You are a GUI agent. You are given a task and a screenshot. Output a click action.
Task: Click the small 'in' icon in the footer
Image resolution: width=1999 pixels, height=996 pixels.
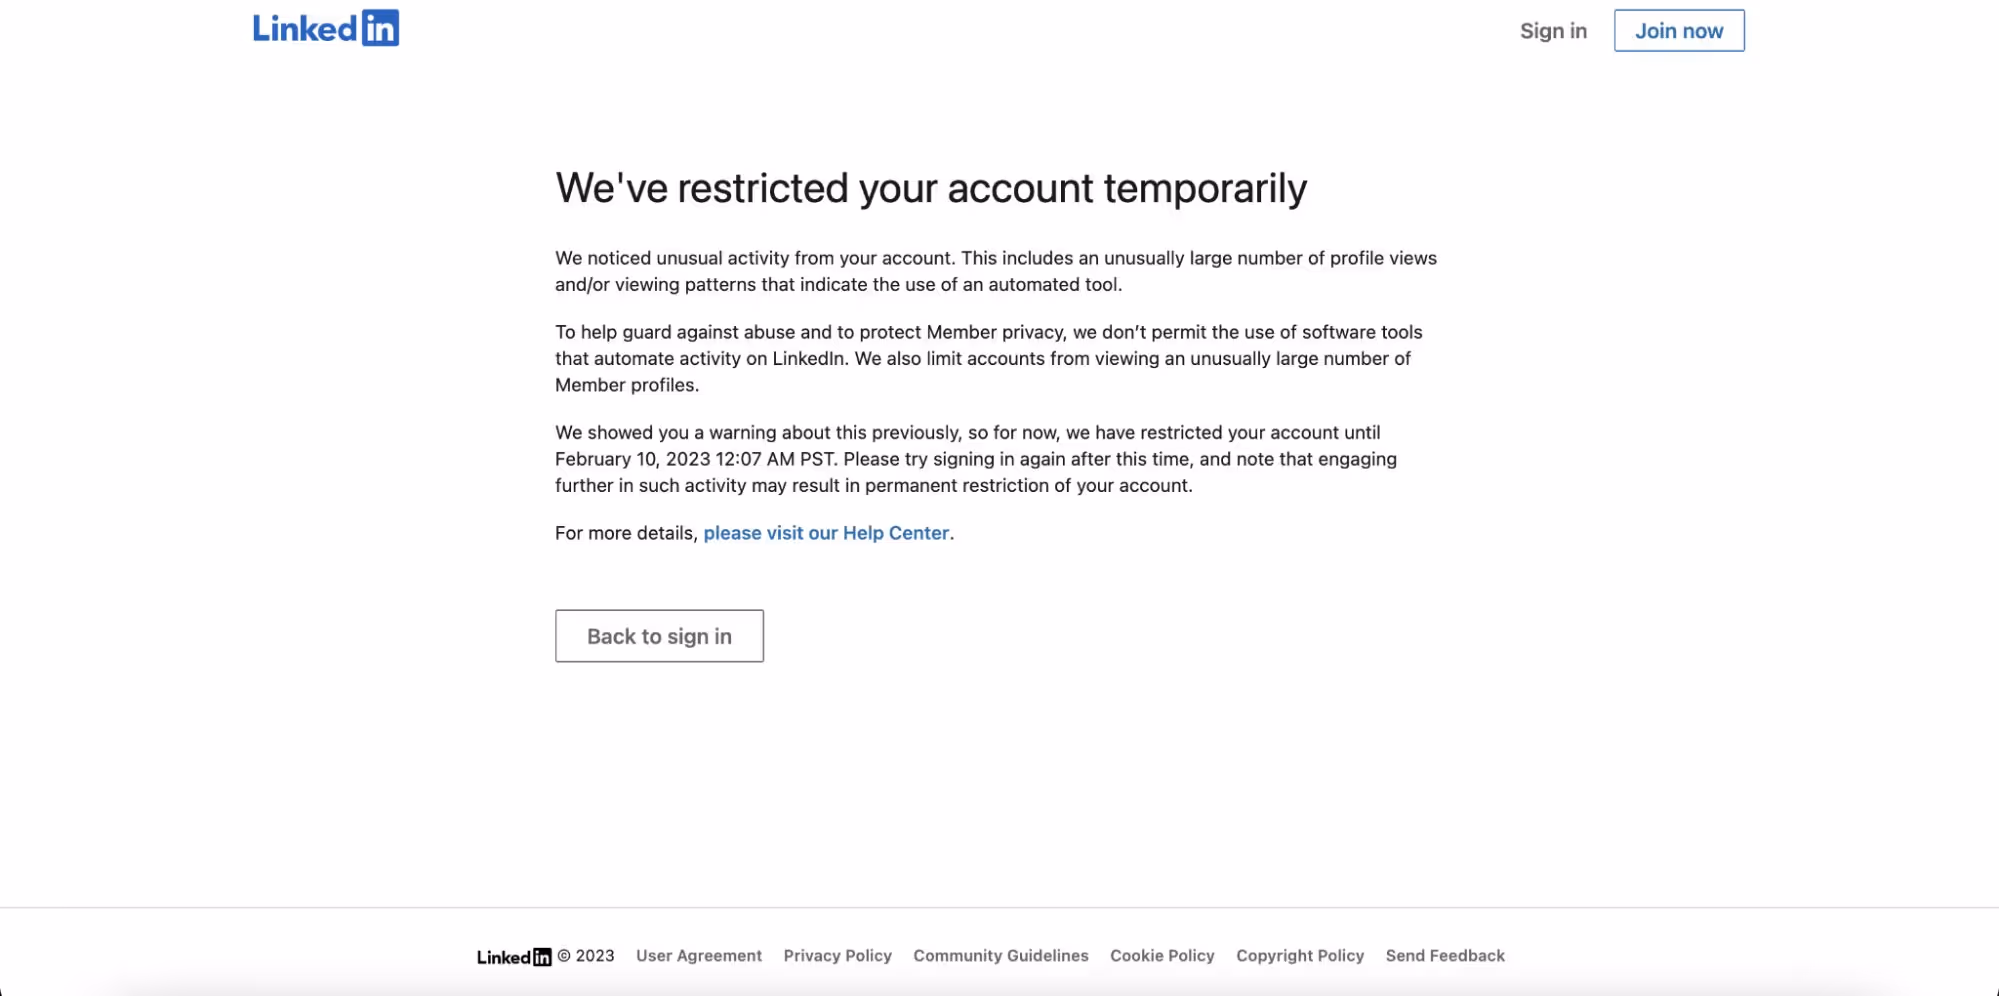[x=541, y=956]
